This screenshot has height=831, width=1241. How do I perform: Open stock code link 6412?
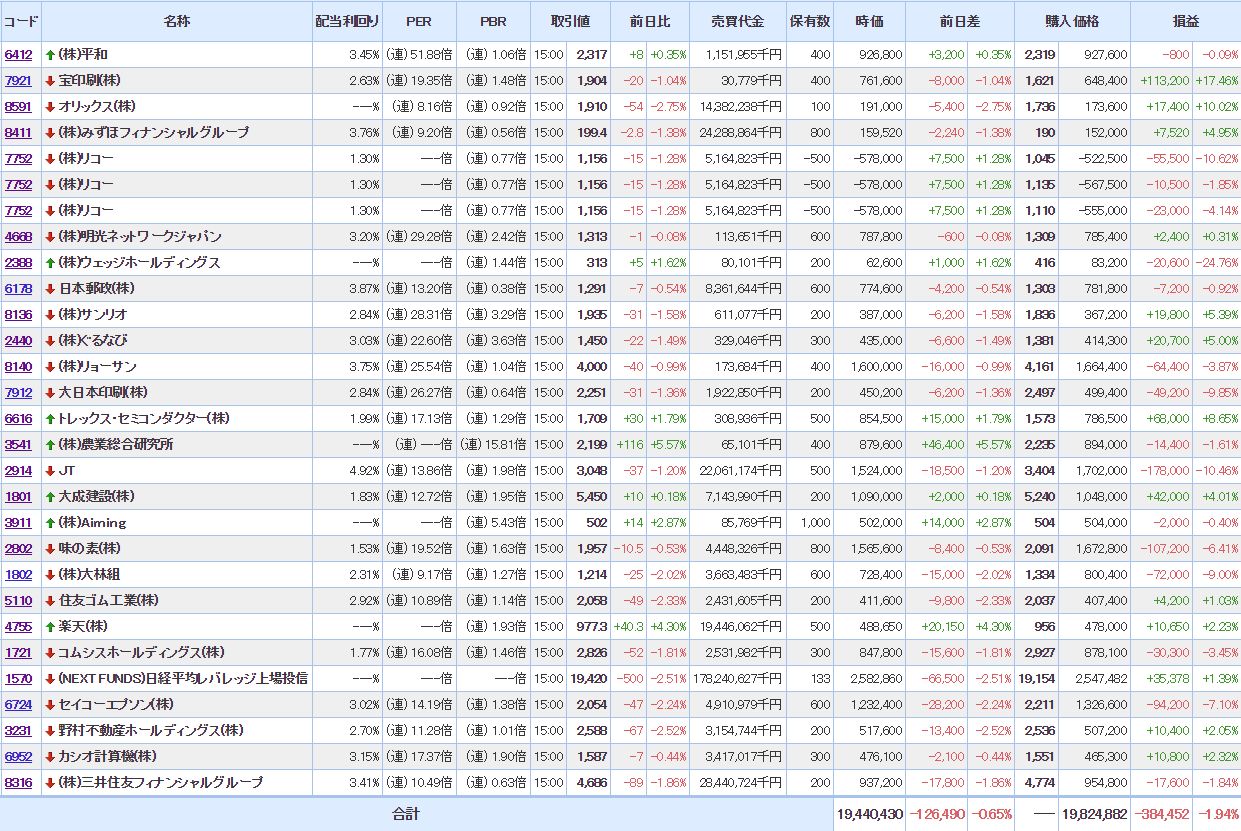click(x=18, y=54)
